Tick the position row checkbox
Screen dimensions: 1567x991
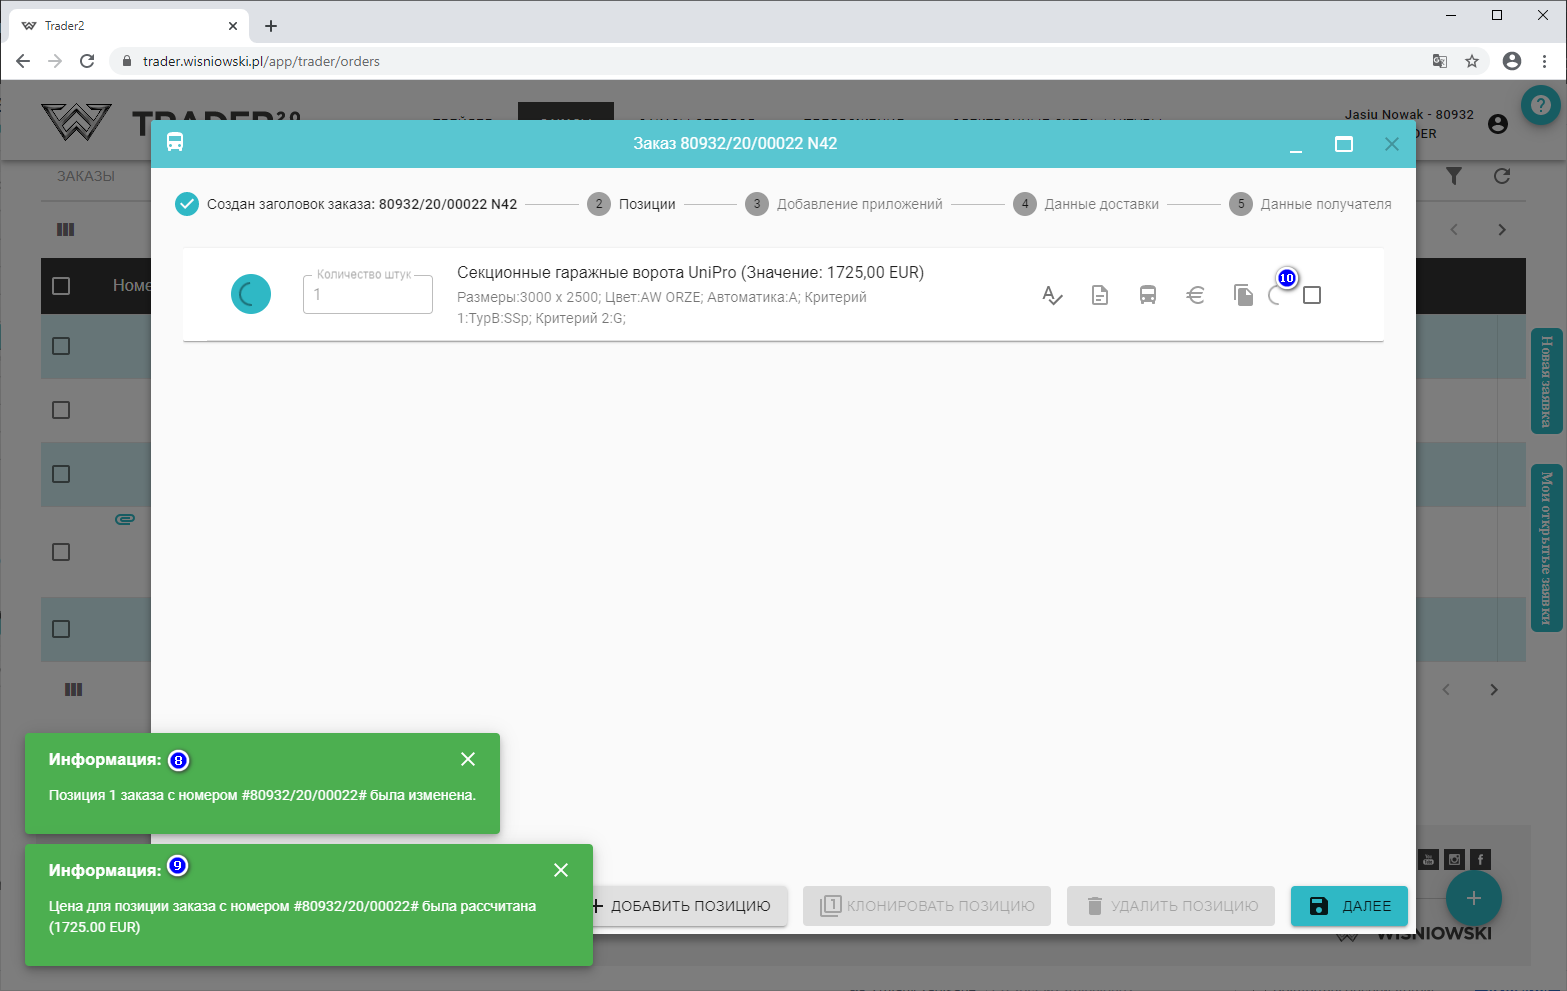coord(1312,295)
